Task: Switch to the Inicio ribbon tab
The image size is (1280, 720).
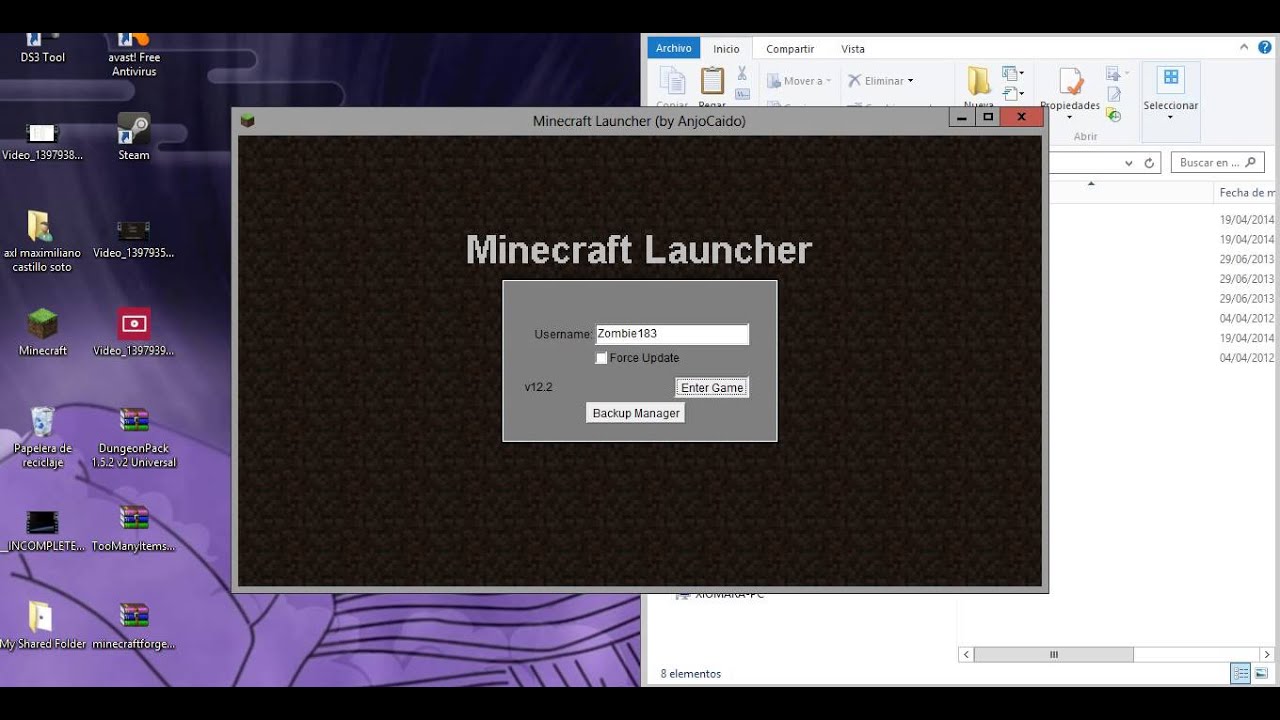Action: tap(727, 49)
